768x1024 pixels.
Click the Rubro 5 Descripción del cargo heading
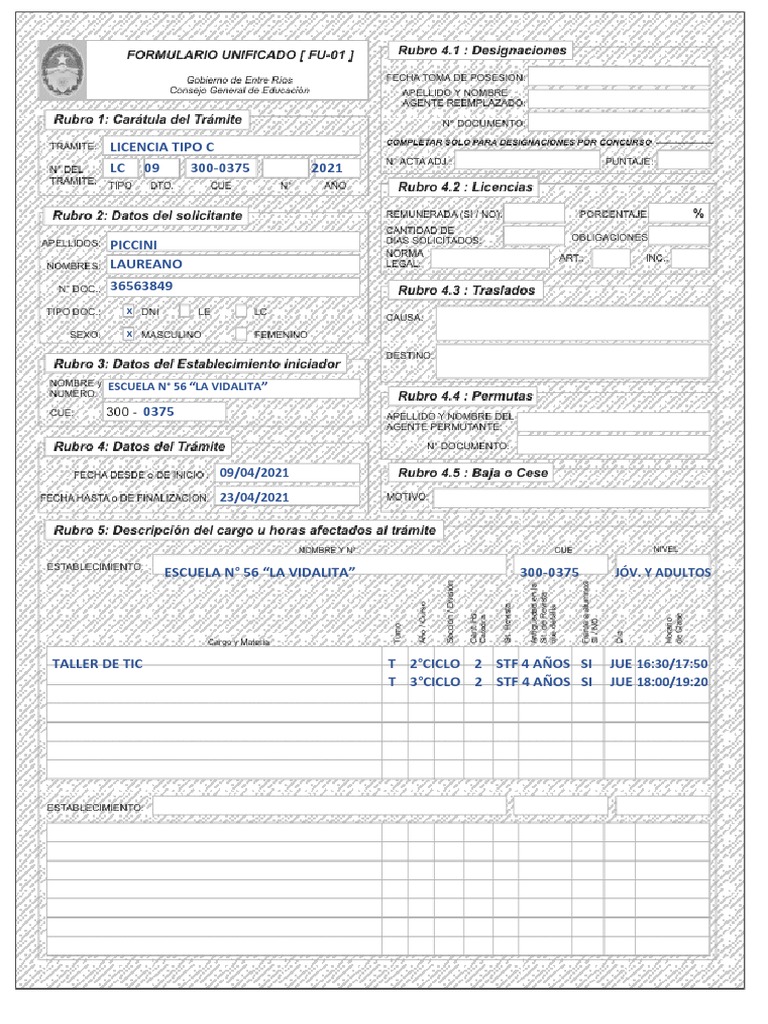[244, 530]
